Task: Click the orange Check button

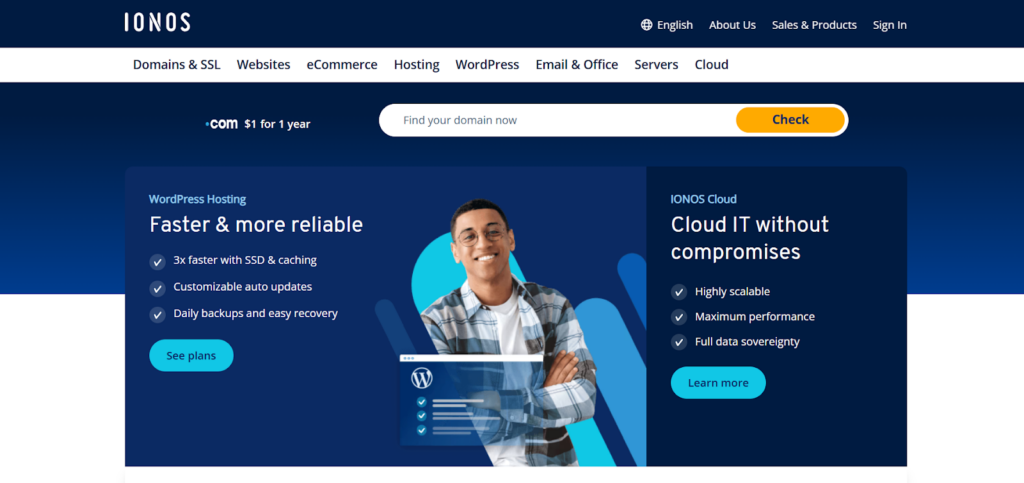Action: point(790,120)
